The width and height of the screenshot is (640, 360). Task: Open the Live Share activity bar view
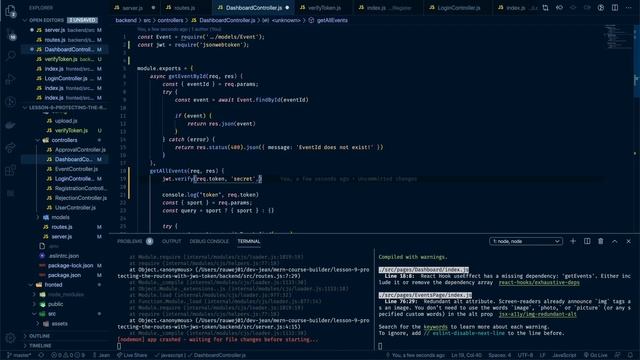[11, 147]
